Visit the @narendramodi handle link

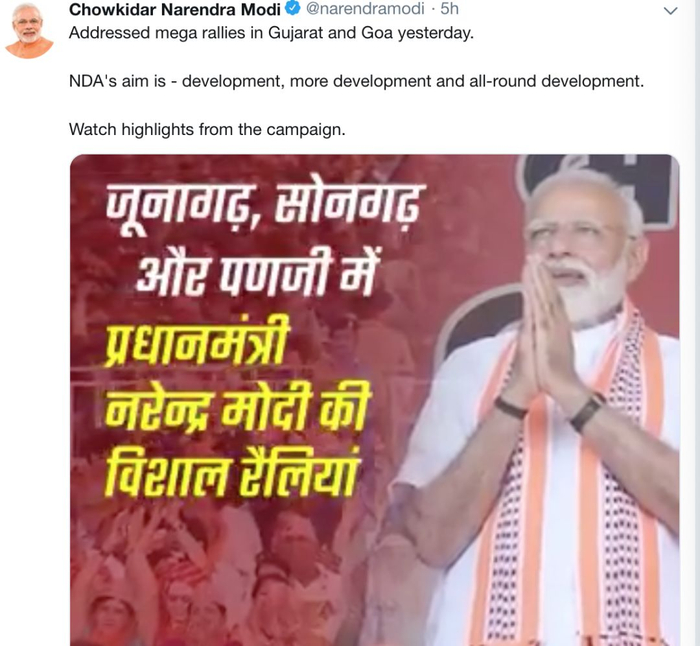[365, 8]
